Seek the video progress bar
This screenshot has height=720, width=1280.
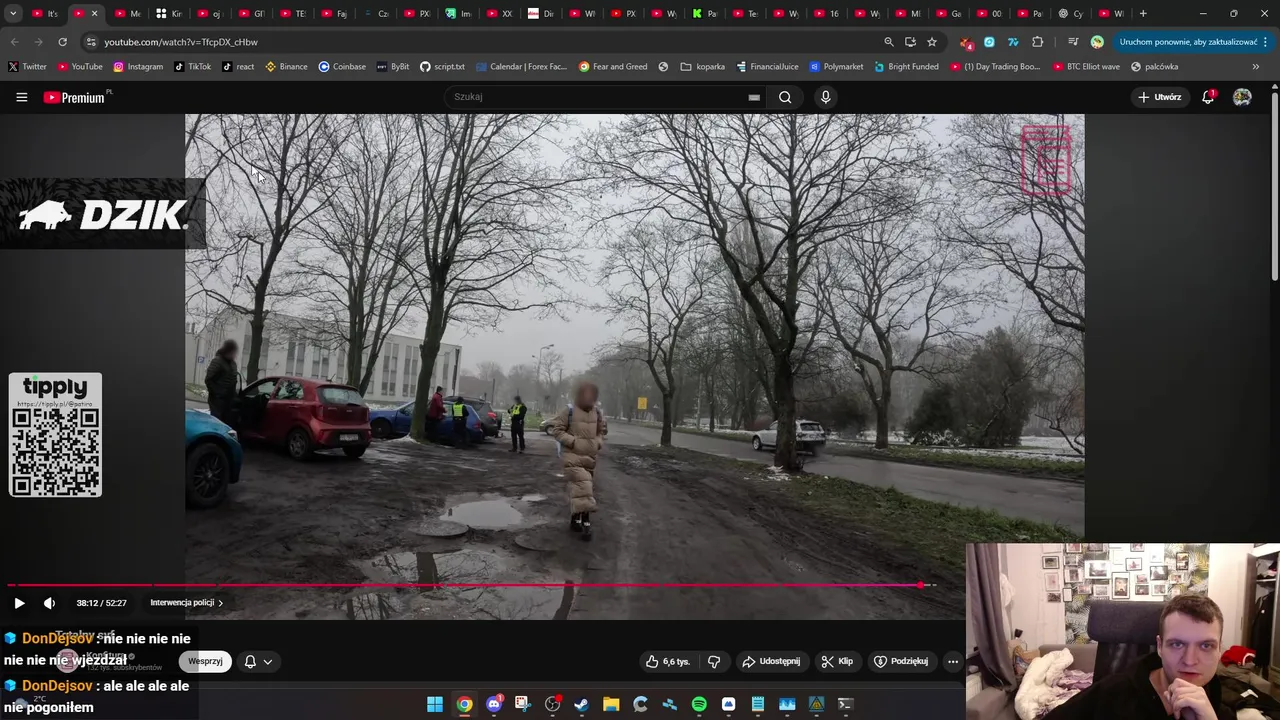pos(471,585)
